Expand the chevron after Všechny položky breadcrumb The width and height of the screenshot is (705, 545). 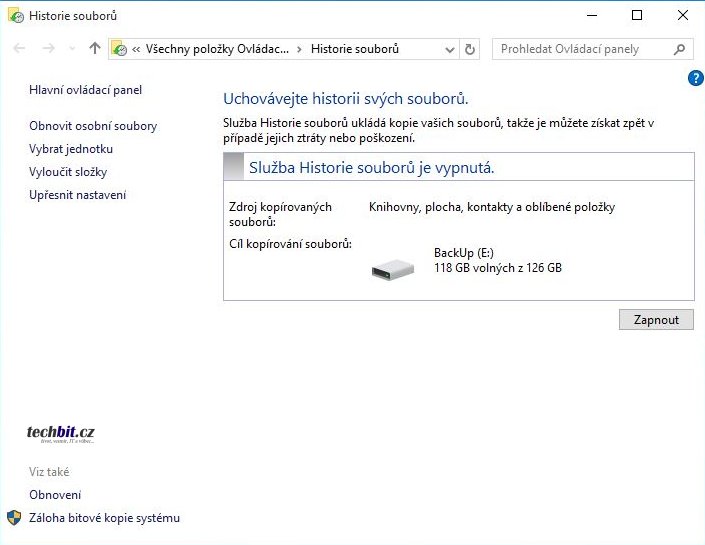(299, 49)
